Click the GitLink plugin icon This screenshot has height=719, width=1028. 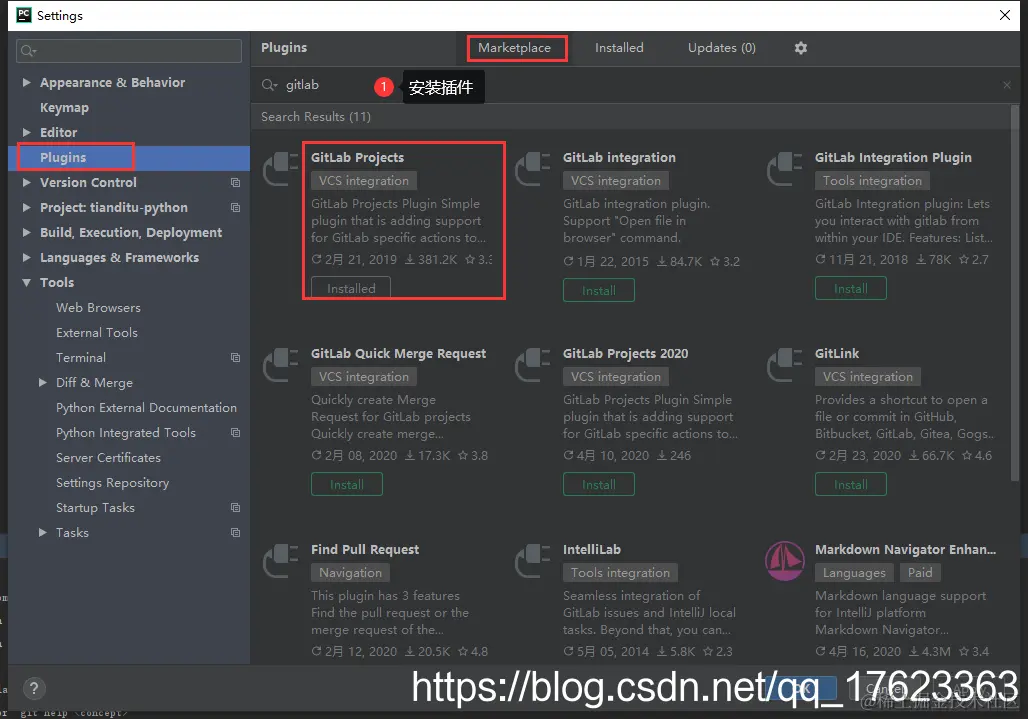[784, 365]
